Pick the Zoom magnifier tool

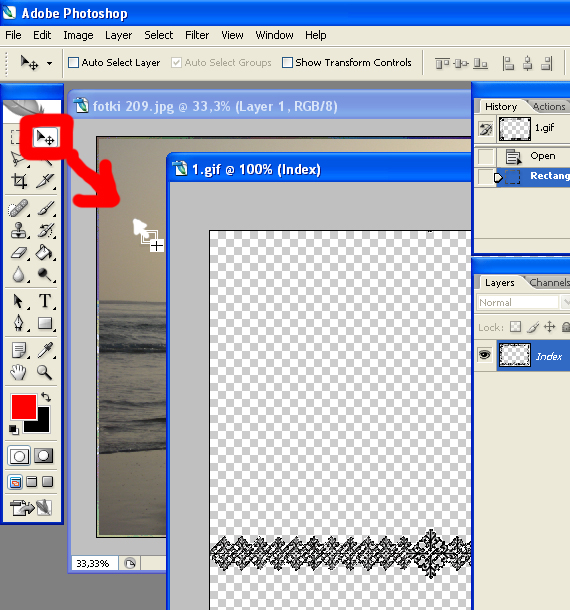coord(44,372)
